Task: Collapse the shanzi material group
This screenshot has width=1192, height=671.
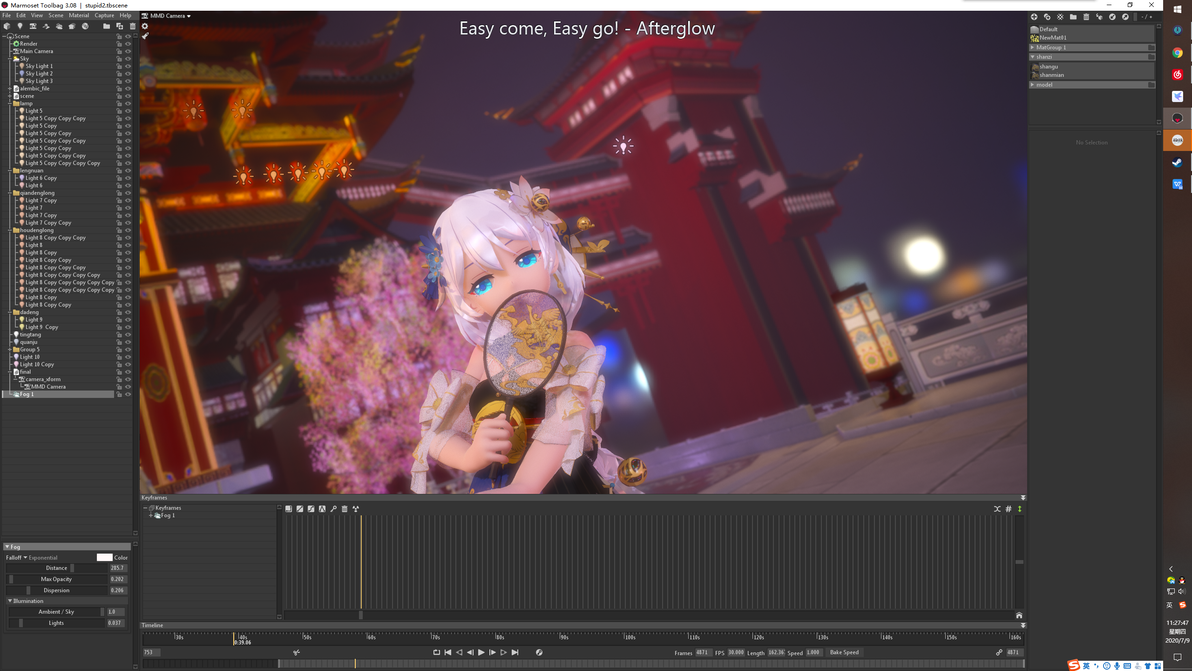Action: 1032,56
